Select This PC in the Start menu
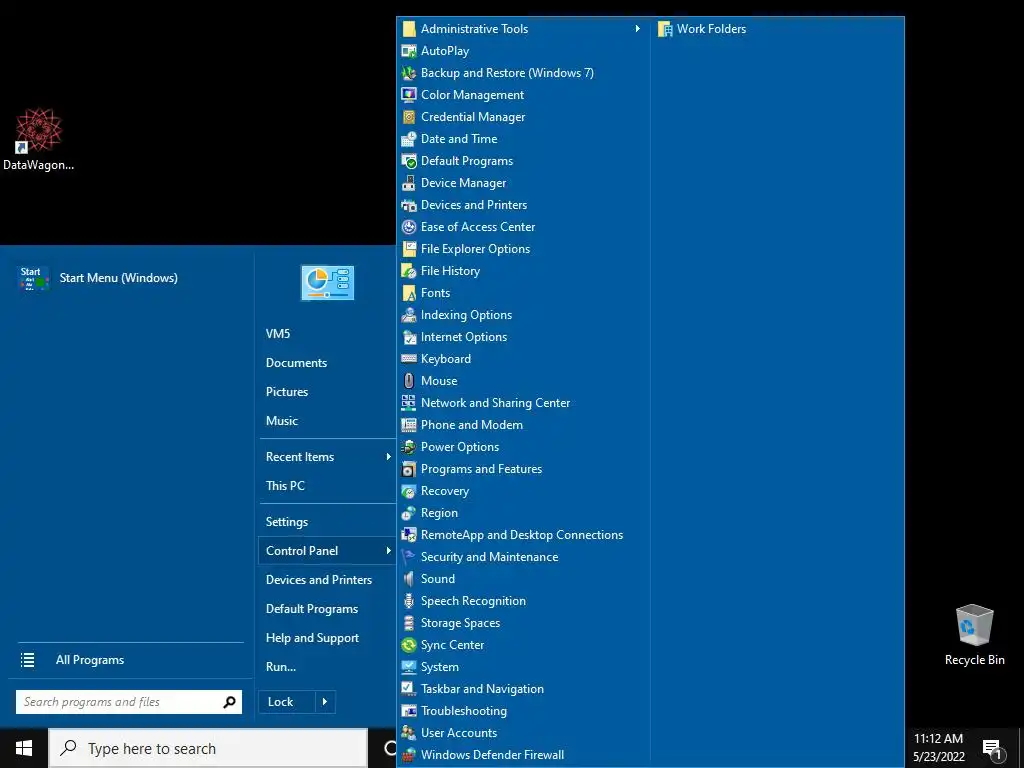Screen dimensions: 1024x768 point(285,485)
